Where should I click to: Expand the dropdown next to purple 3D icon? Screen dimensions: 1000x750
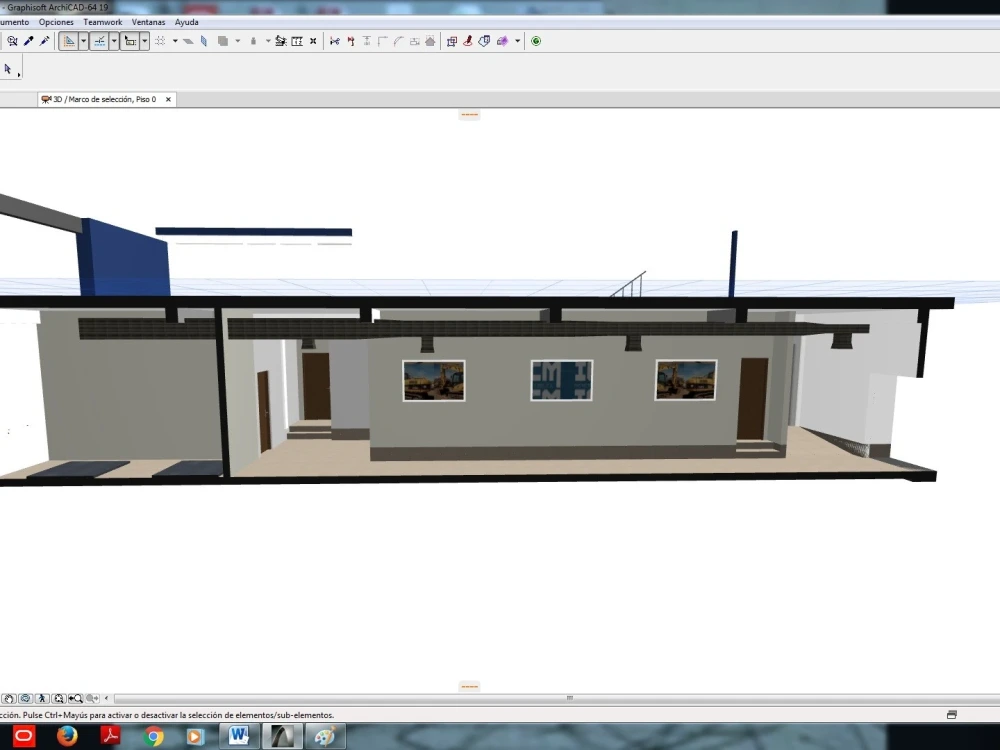517,41
